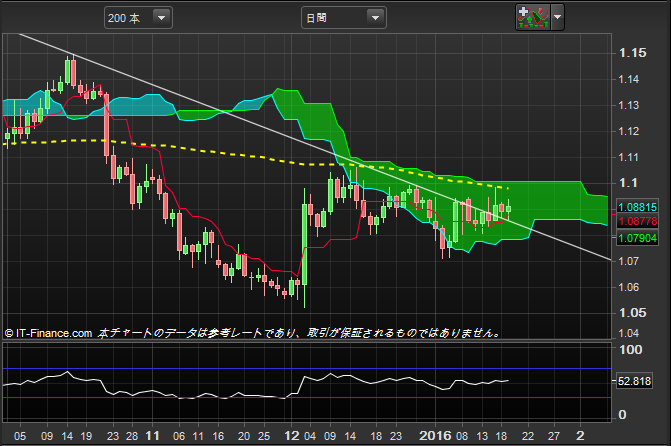Click the RSI scale 100 label
Viewport: 671px width, 446px height.
point(631,350)
